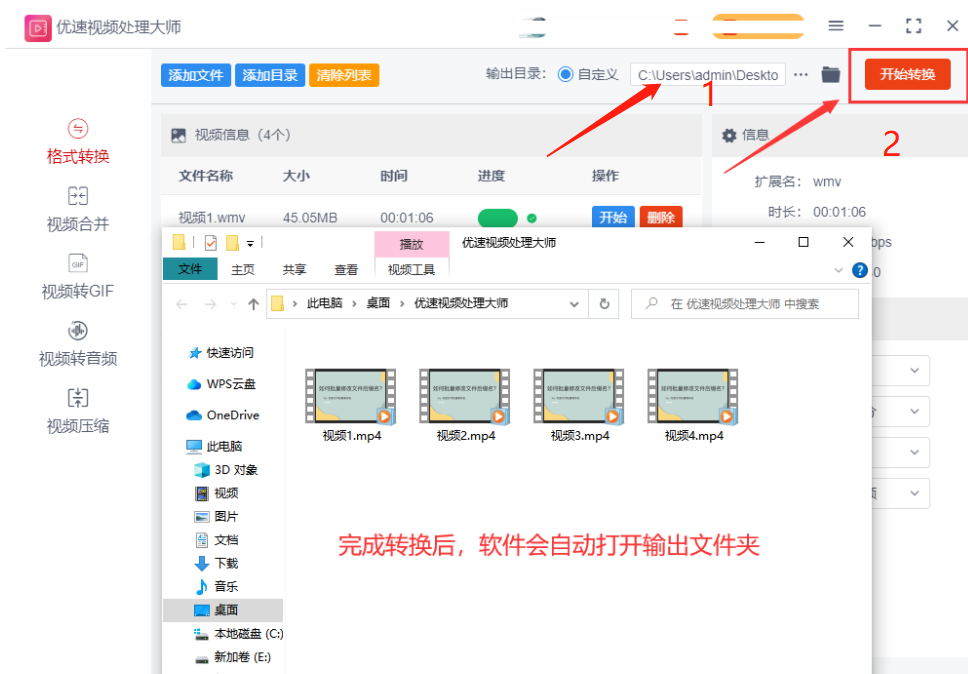968x674 pixels.
Task: Switch to the 查看 ribbon tab
Action: (x=346, y=270)
